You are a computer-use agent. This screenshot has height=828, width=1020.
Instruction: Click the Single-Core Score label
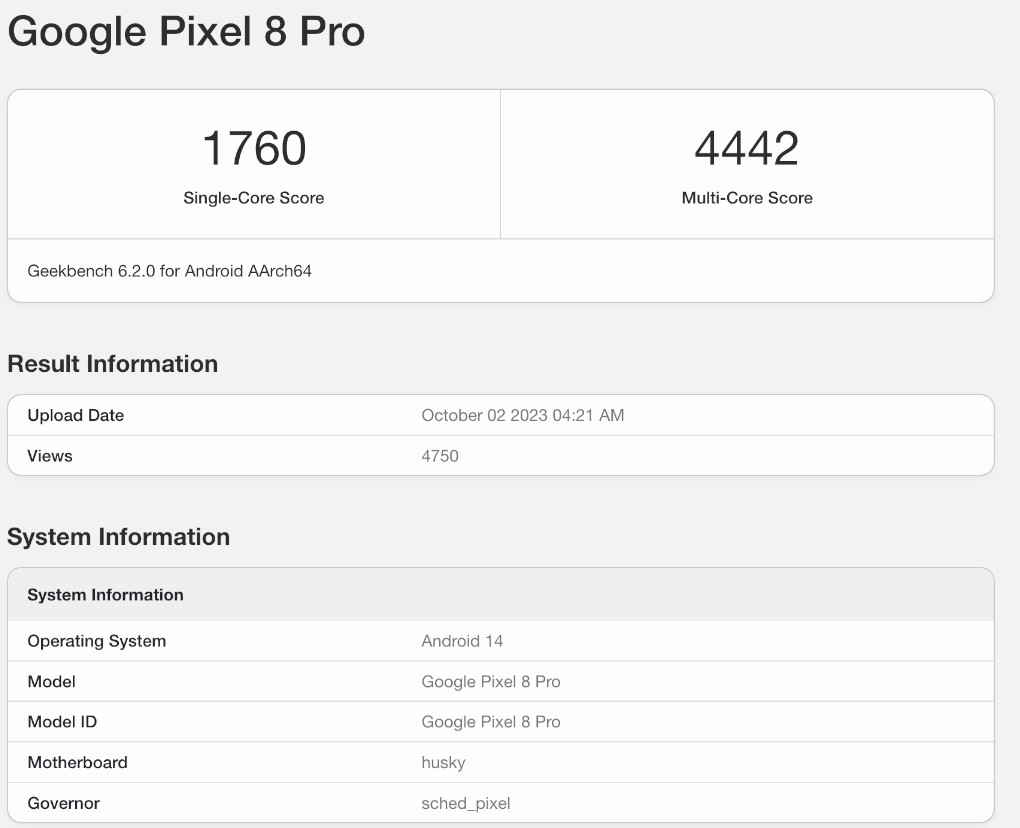[x=254, y=198]
